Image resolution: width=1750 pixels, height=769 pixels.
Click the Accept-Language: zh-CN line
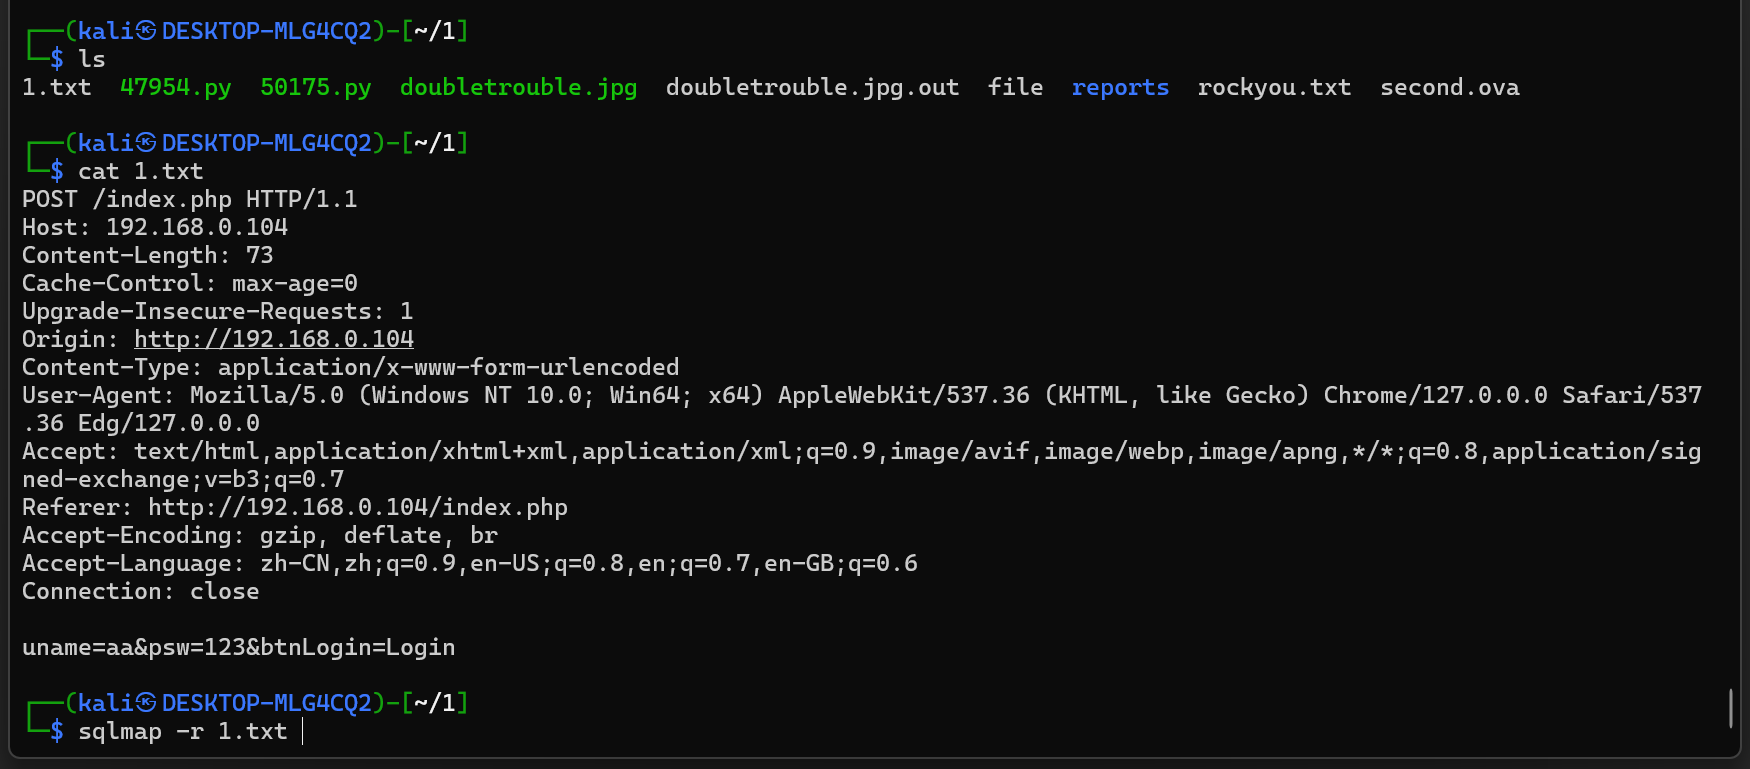pos(470,564)
